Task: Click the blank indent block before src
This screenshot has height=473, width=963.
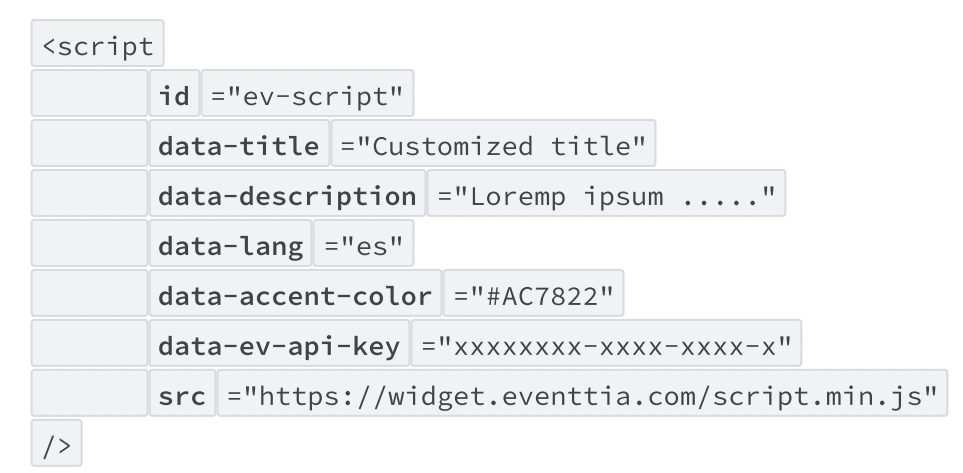Action: [x=89, y=397]
